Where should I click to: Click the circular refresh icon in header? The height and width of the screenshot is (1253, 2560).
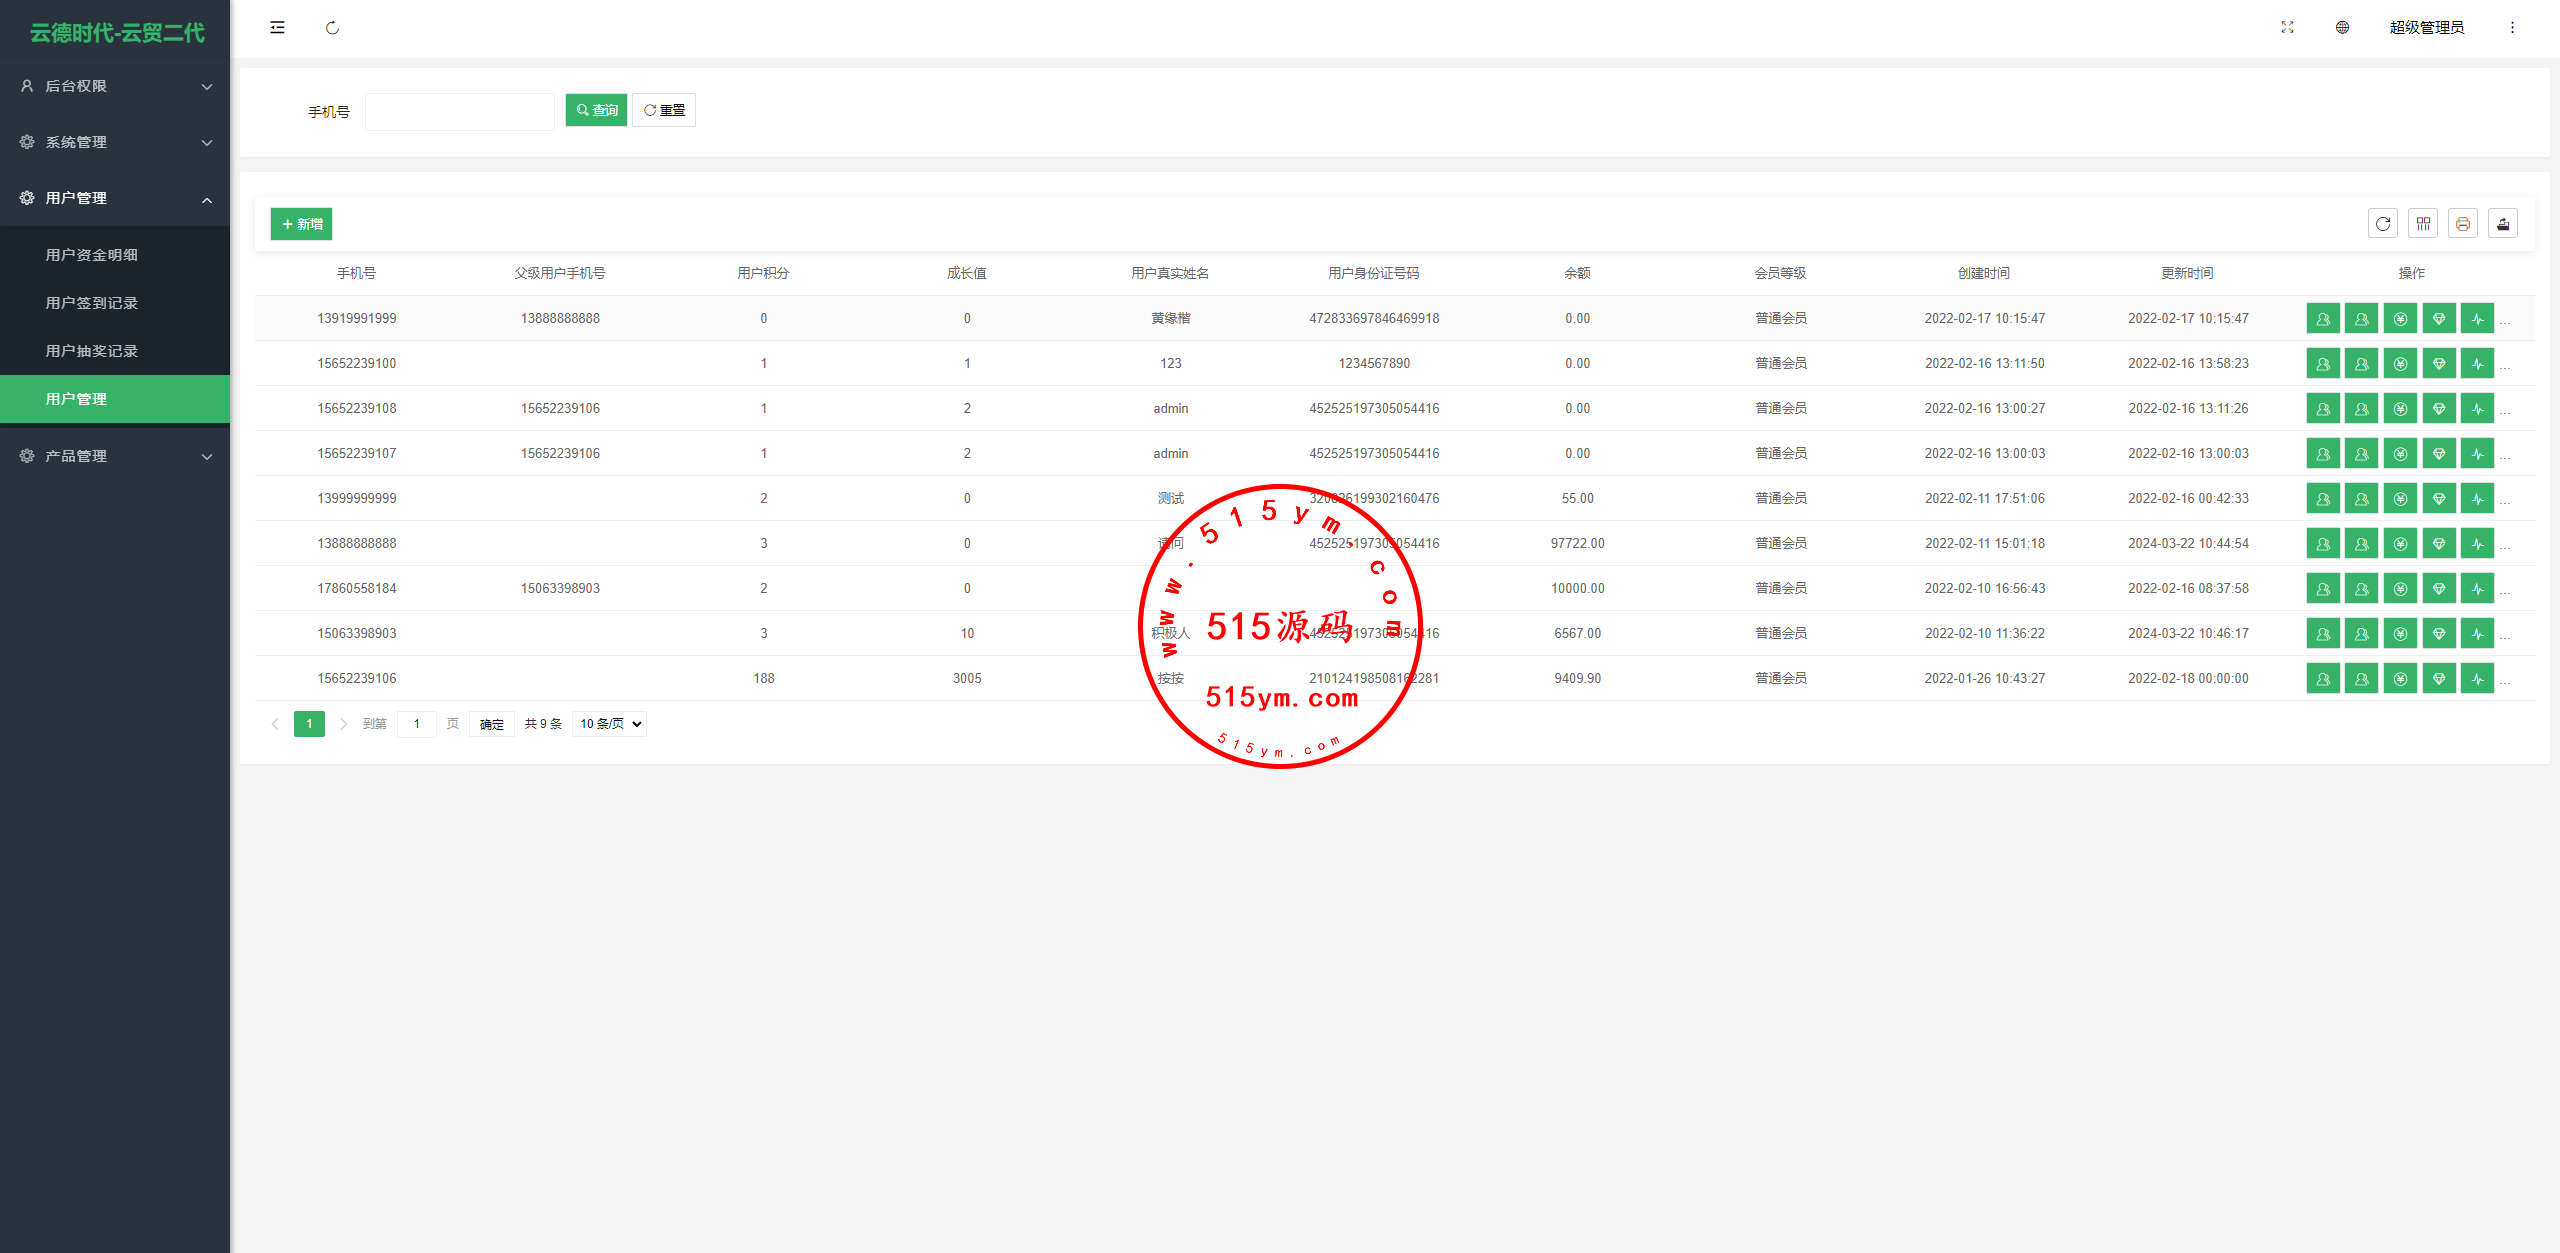click(x=332, y=28)
